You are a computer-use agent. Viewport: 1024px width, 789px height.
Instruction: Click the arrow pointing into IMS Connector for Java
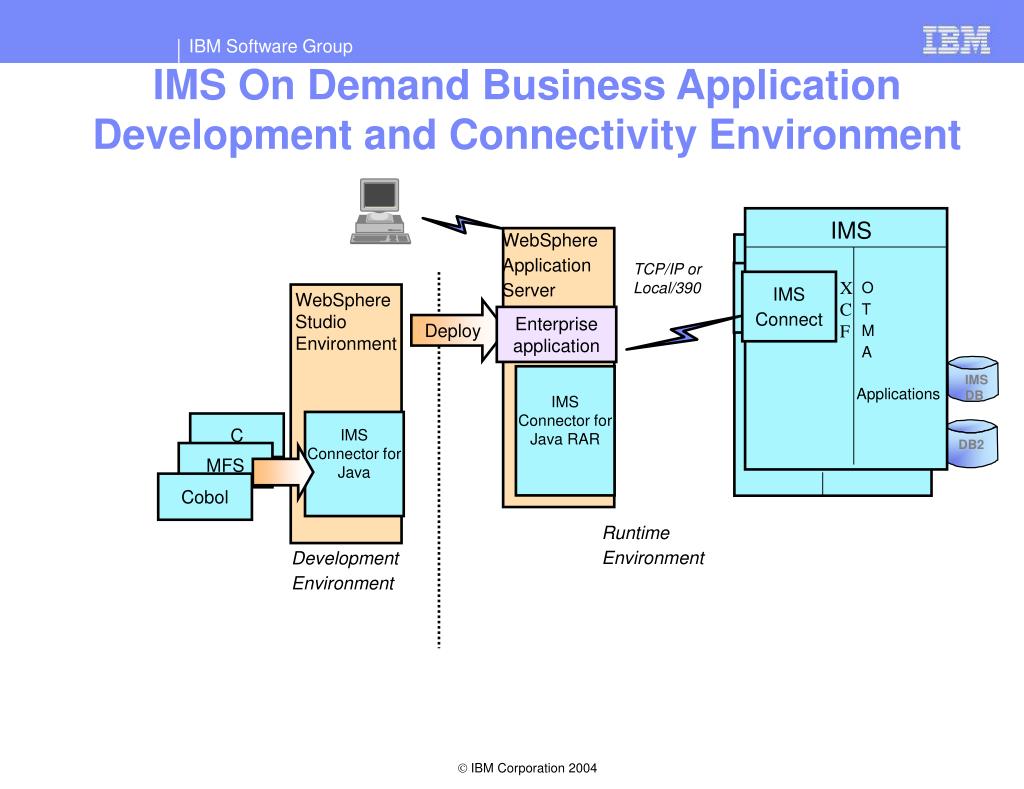point(283,472)
